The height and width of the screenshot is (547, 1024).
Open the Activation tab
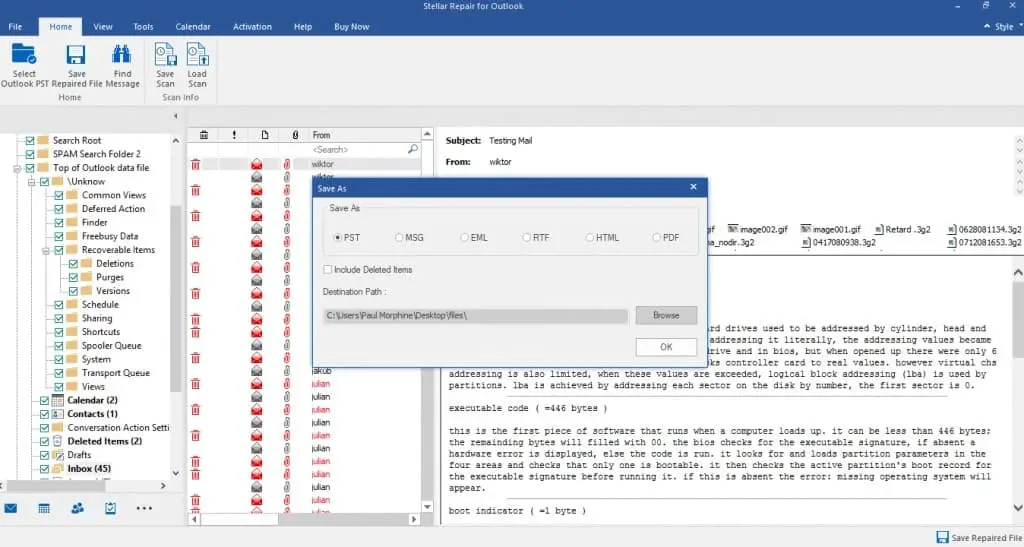(252, 27)
